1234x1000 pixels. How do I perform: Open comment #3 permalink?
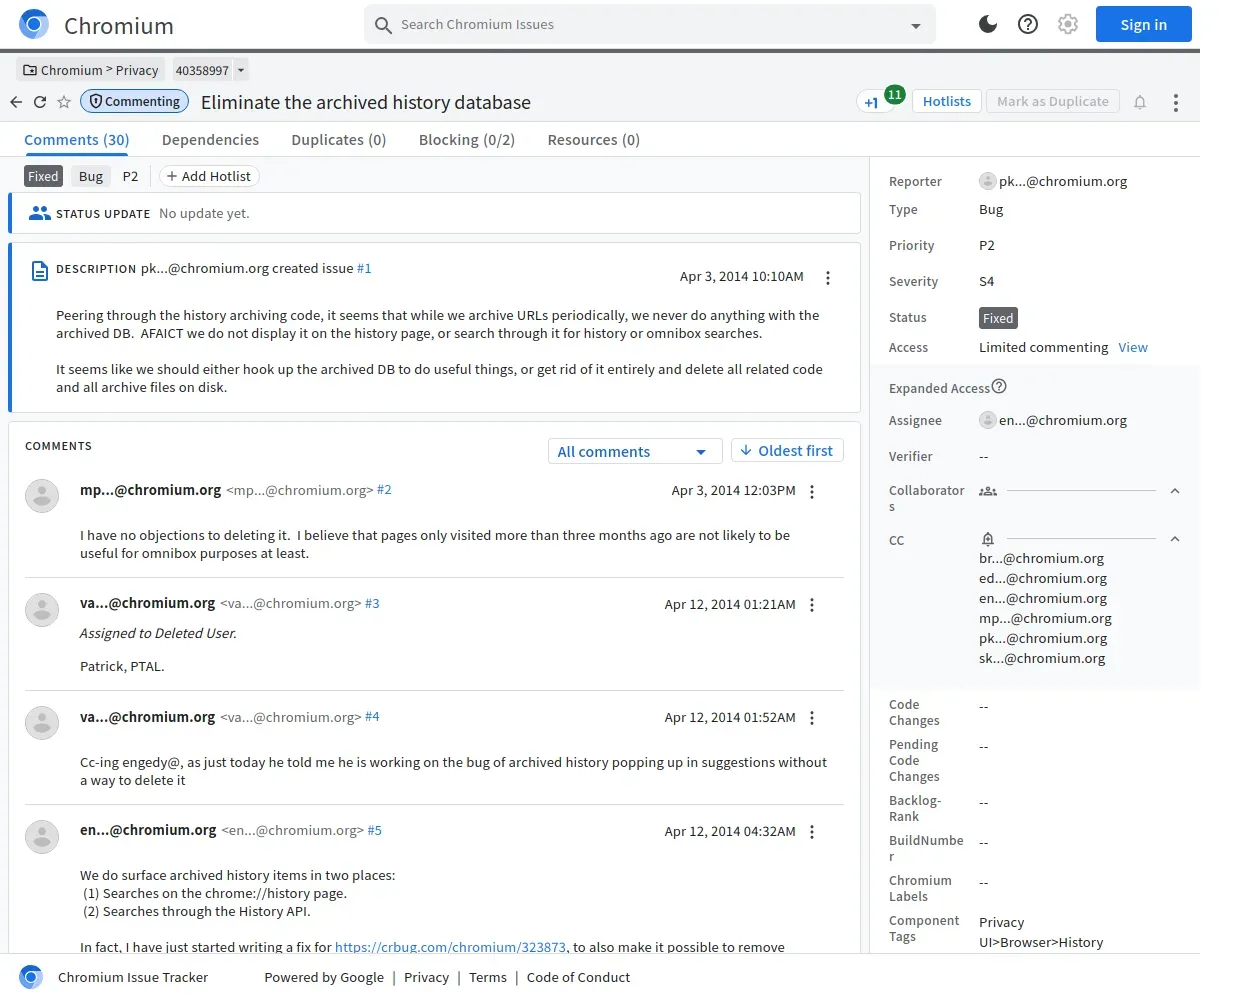372,603
